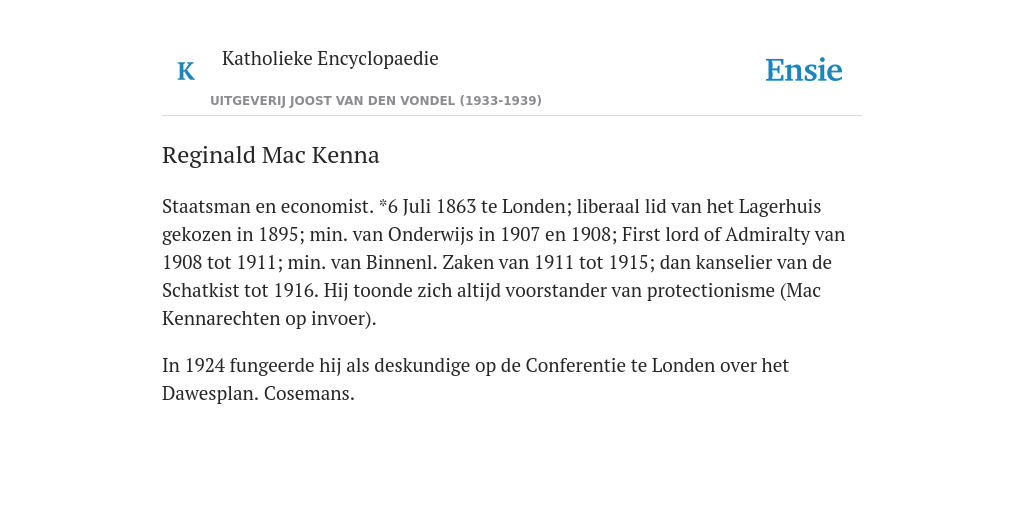The height and width of the screenshot is (512, 1024).
Task: Open the Ensie home logo
Action: point(803,71)
